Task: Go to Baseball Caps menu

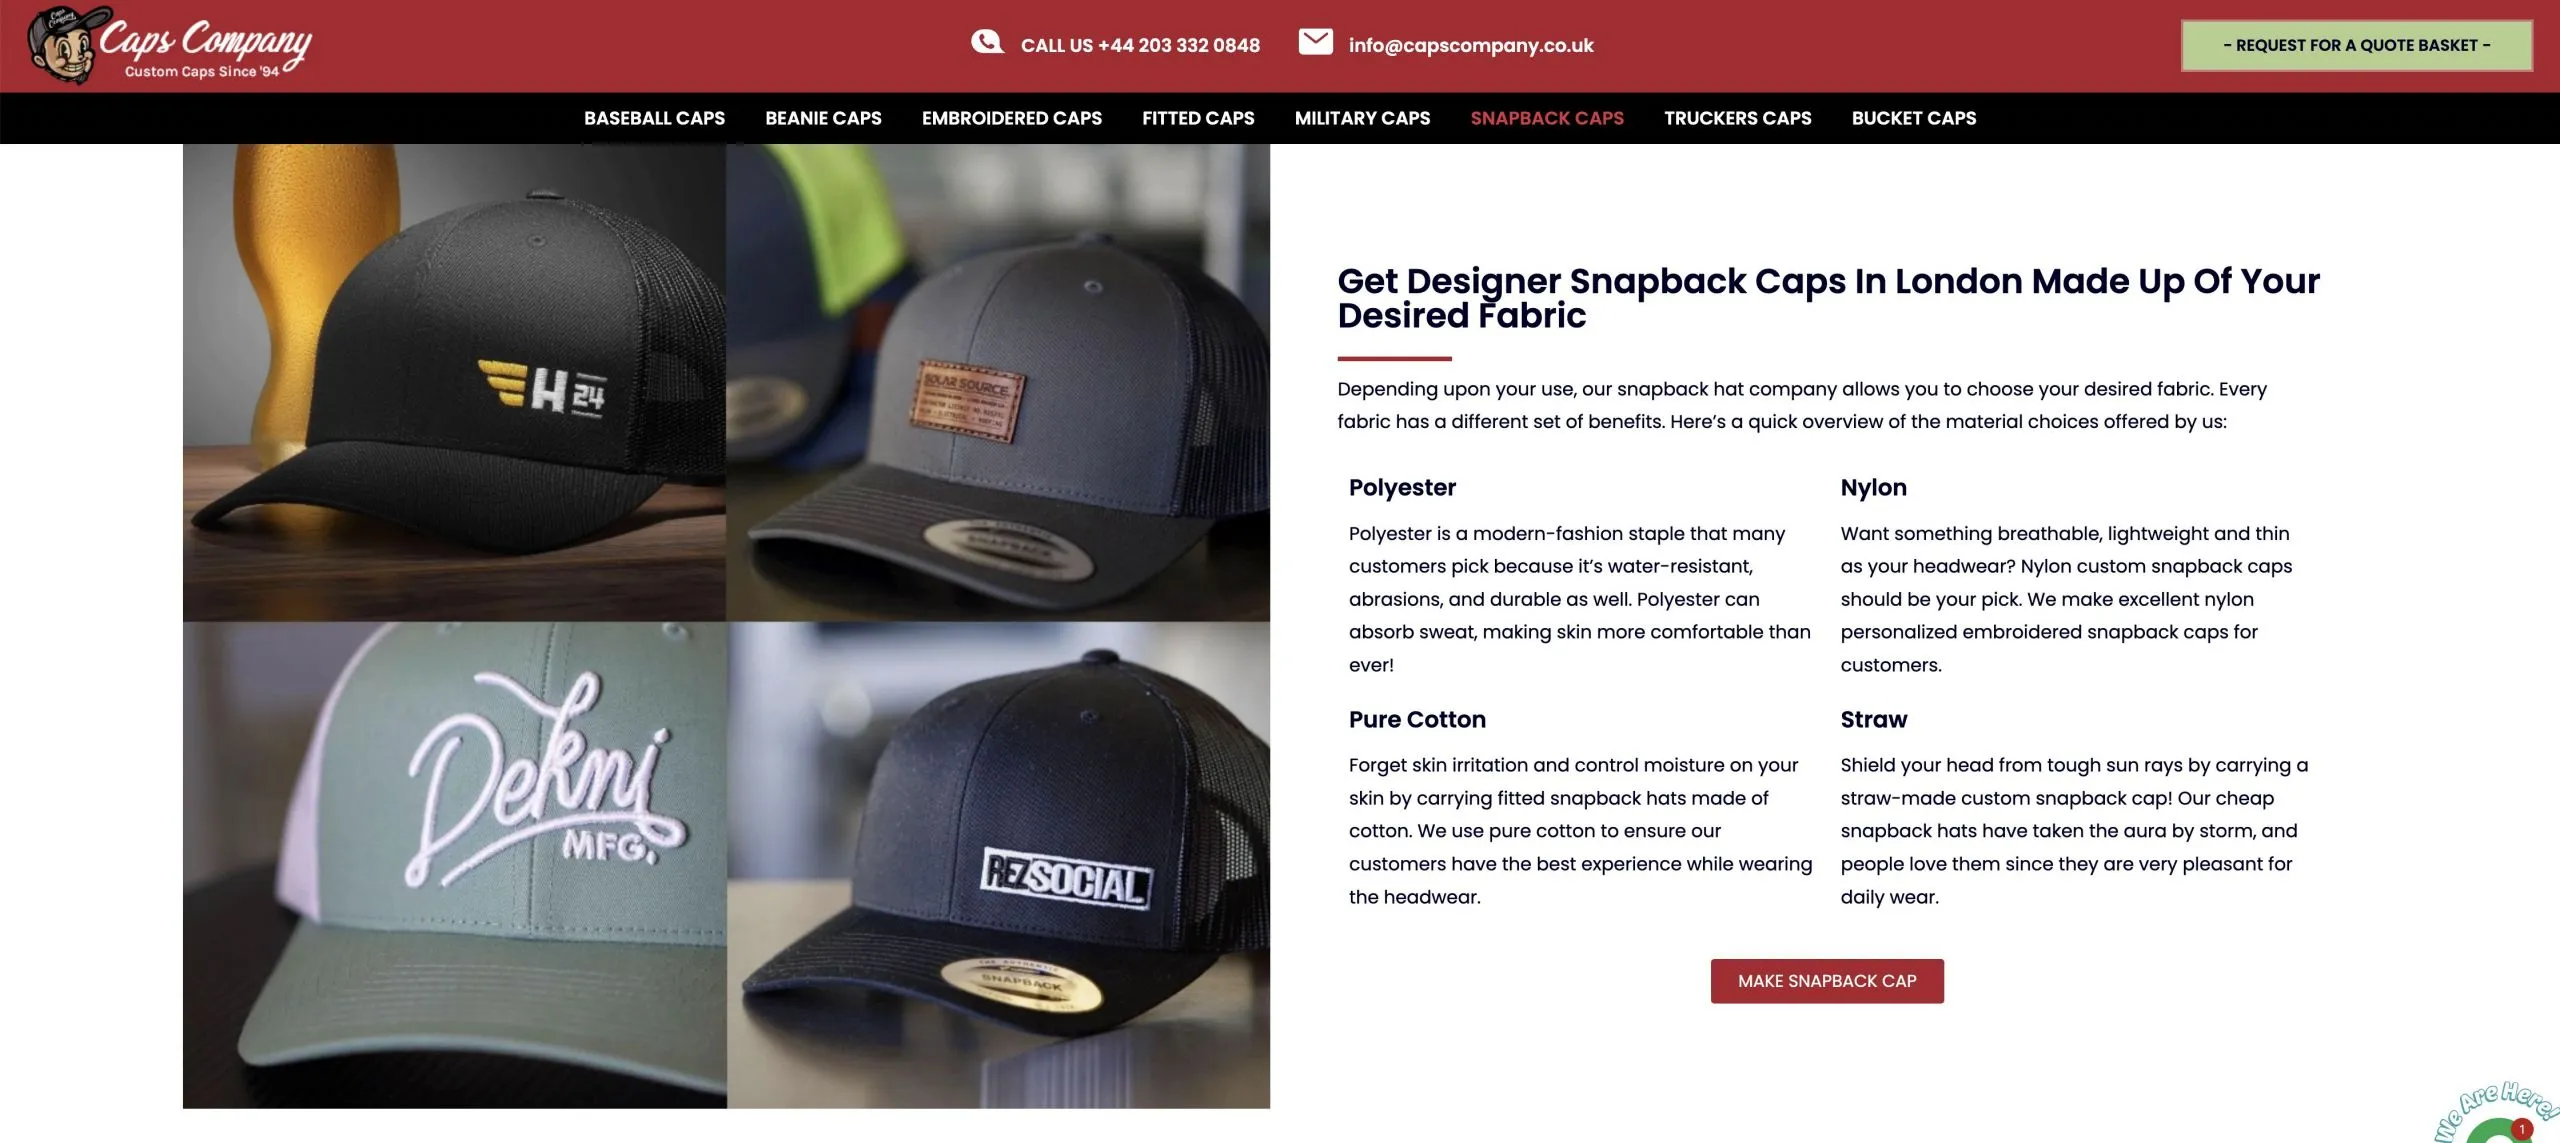Action: (654, 118)
